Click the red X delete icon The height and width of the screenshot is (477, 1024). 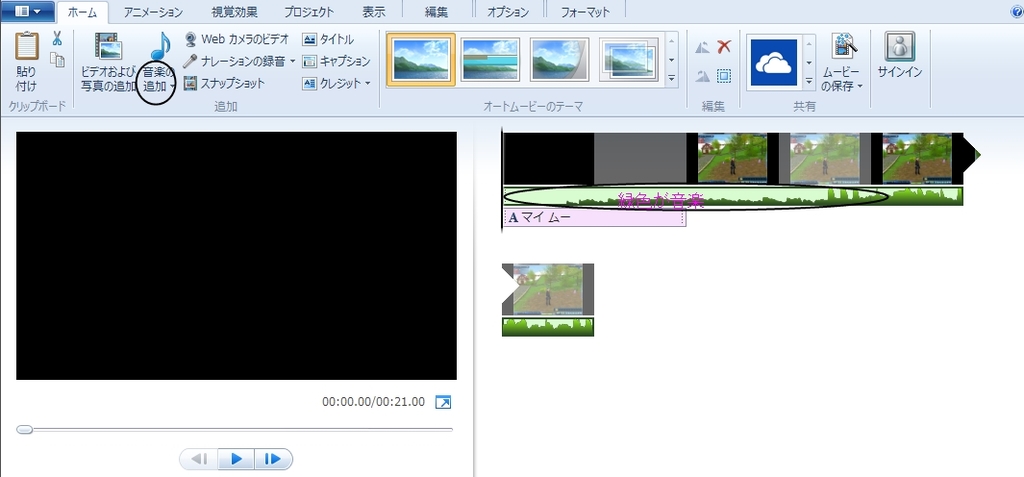[724, 46]
